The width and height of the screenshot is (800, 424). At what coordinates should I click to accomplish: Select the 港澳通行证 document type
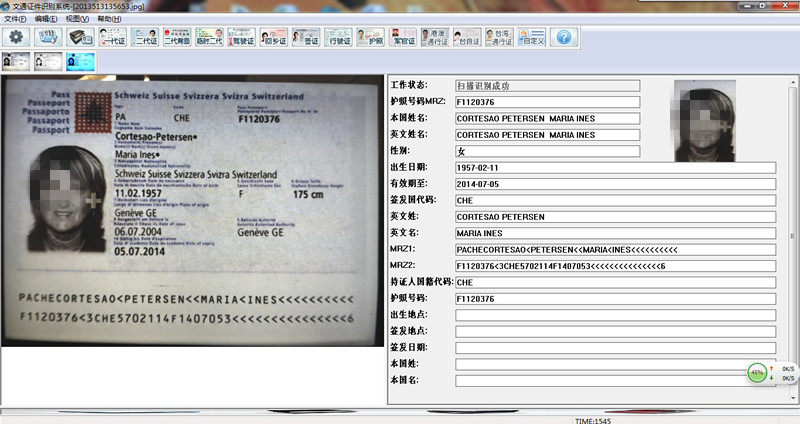tap(435, 37)
